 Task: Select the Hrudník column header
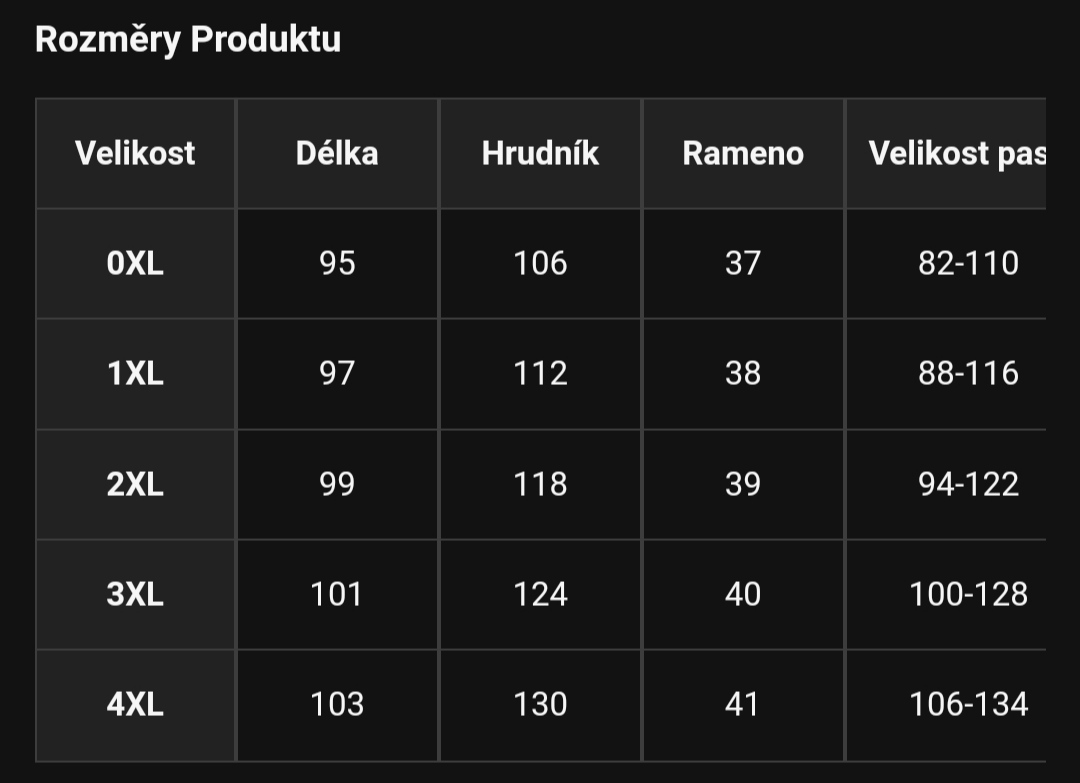[540, 154]
